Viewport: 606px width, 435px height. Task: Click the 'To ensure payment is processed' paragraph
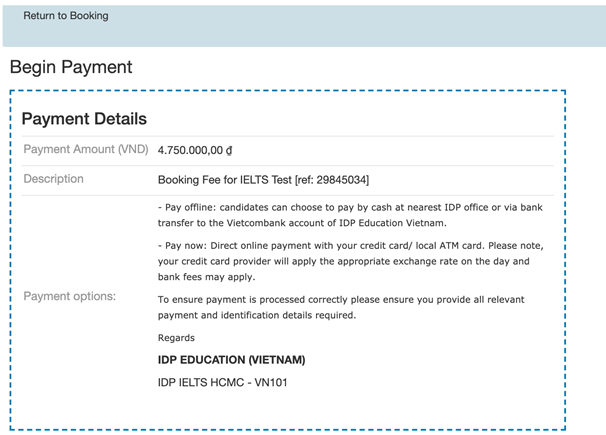pyautogui.click(x=341, y=307)
